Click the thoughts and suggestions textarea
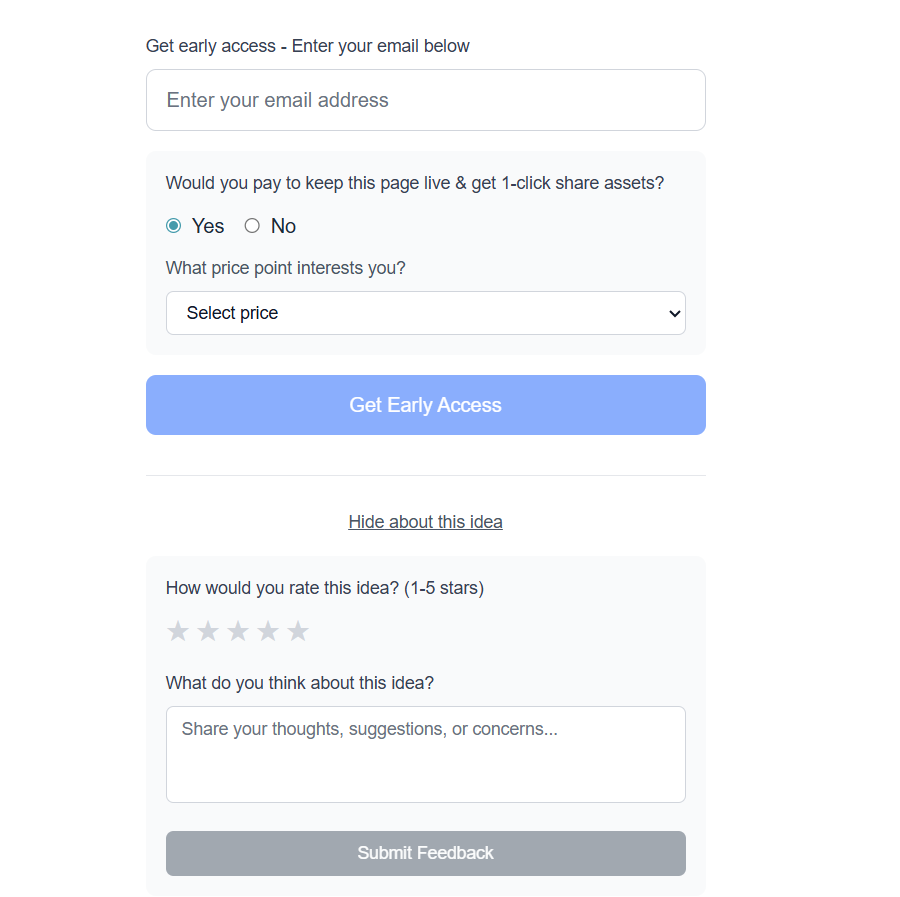The height and width of the screenshot is (897, 900). click(x=425, y=754)
